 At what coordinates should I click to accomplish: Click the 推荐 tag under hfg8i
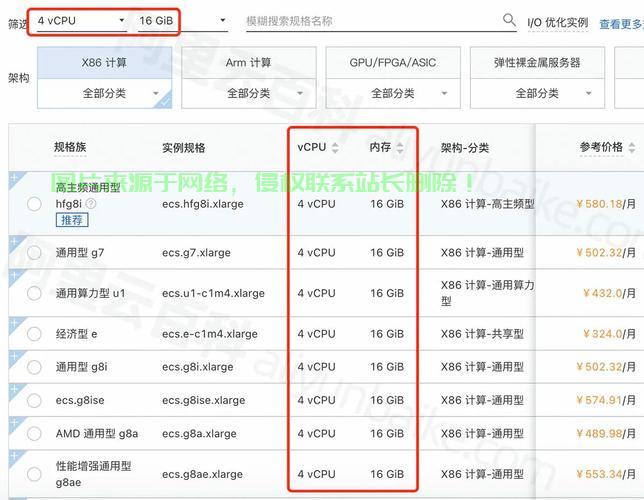coord(72,220)
